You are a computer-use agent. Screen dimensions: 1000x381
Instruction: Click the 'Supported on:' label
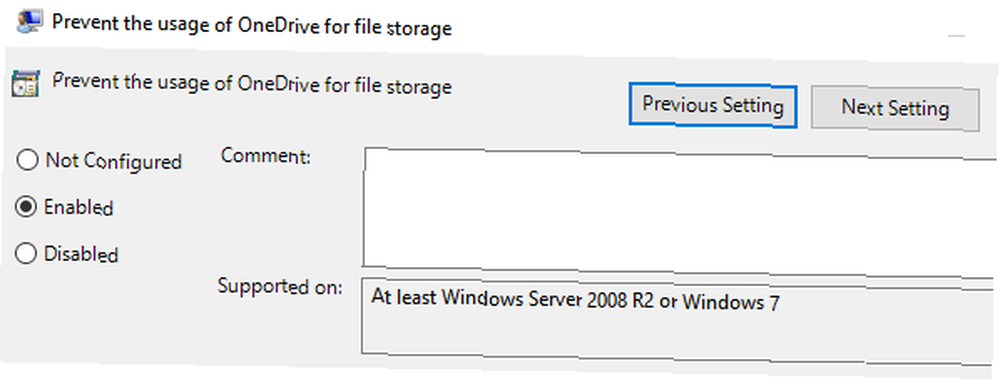(280, 286)
